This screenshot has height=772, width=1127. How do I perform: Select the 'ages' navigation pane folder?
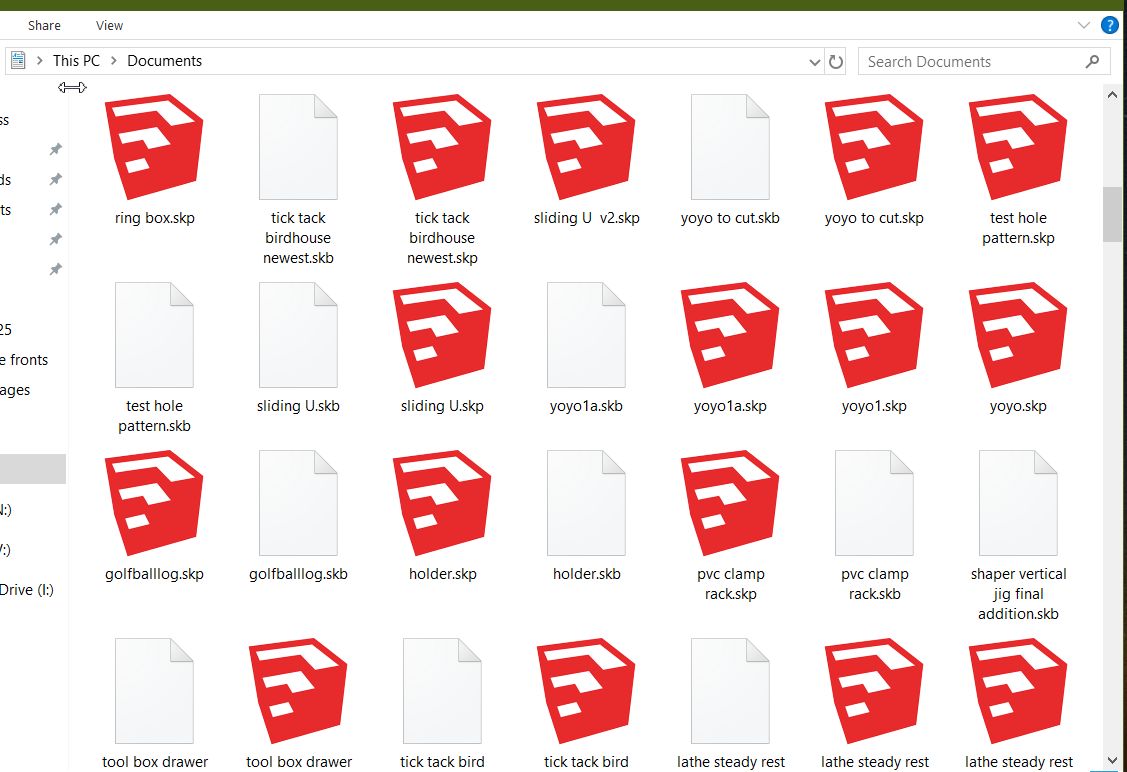pyautogui.click(x=15, y=390)
